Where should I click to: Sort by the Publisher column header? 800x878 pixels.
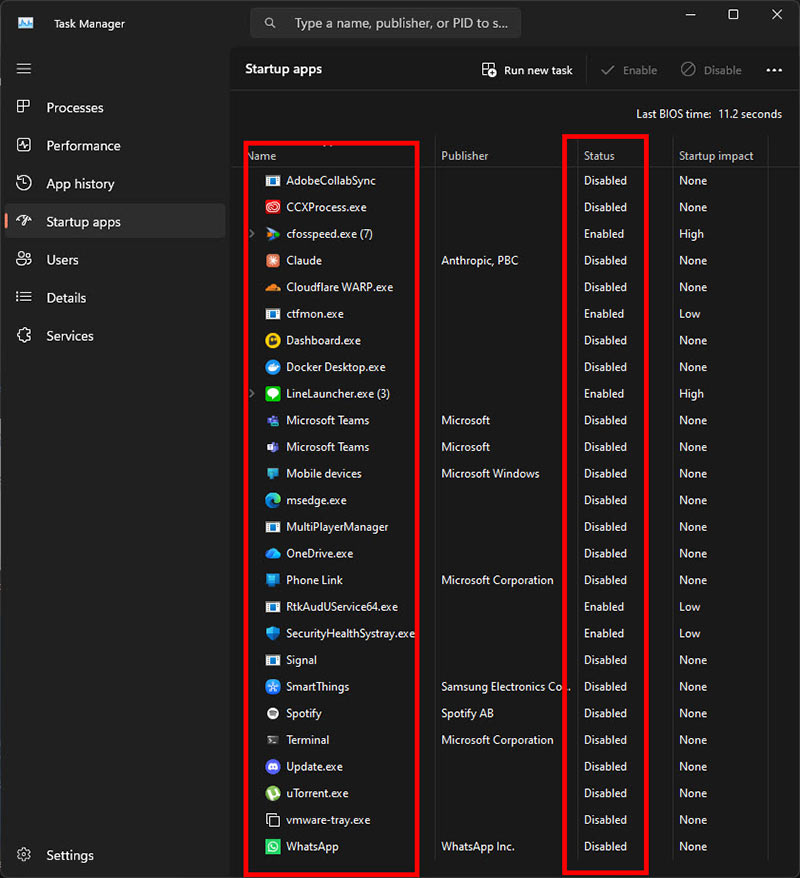465,156
